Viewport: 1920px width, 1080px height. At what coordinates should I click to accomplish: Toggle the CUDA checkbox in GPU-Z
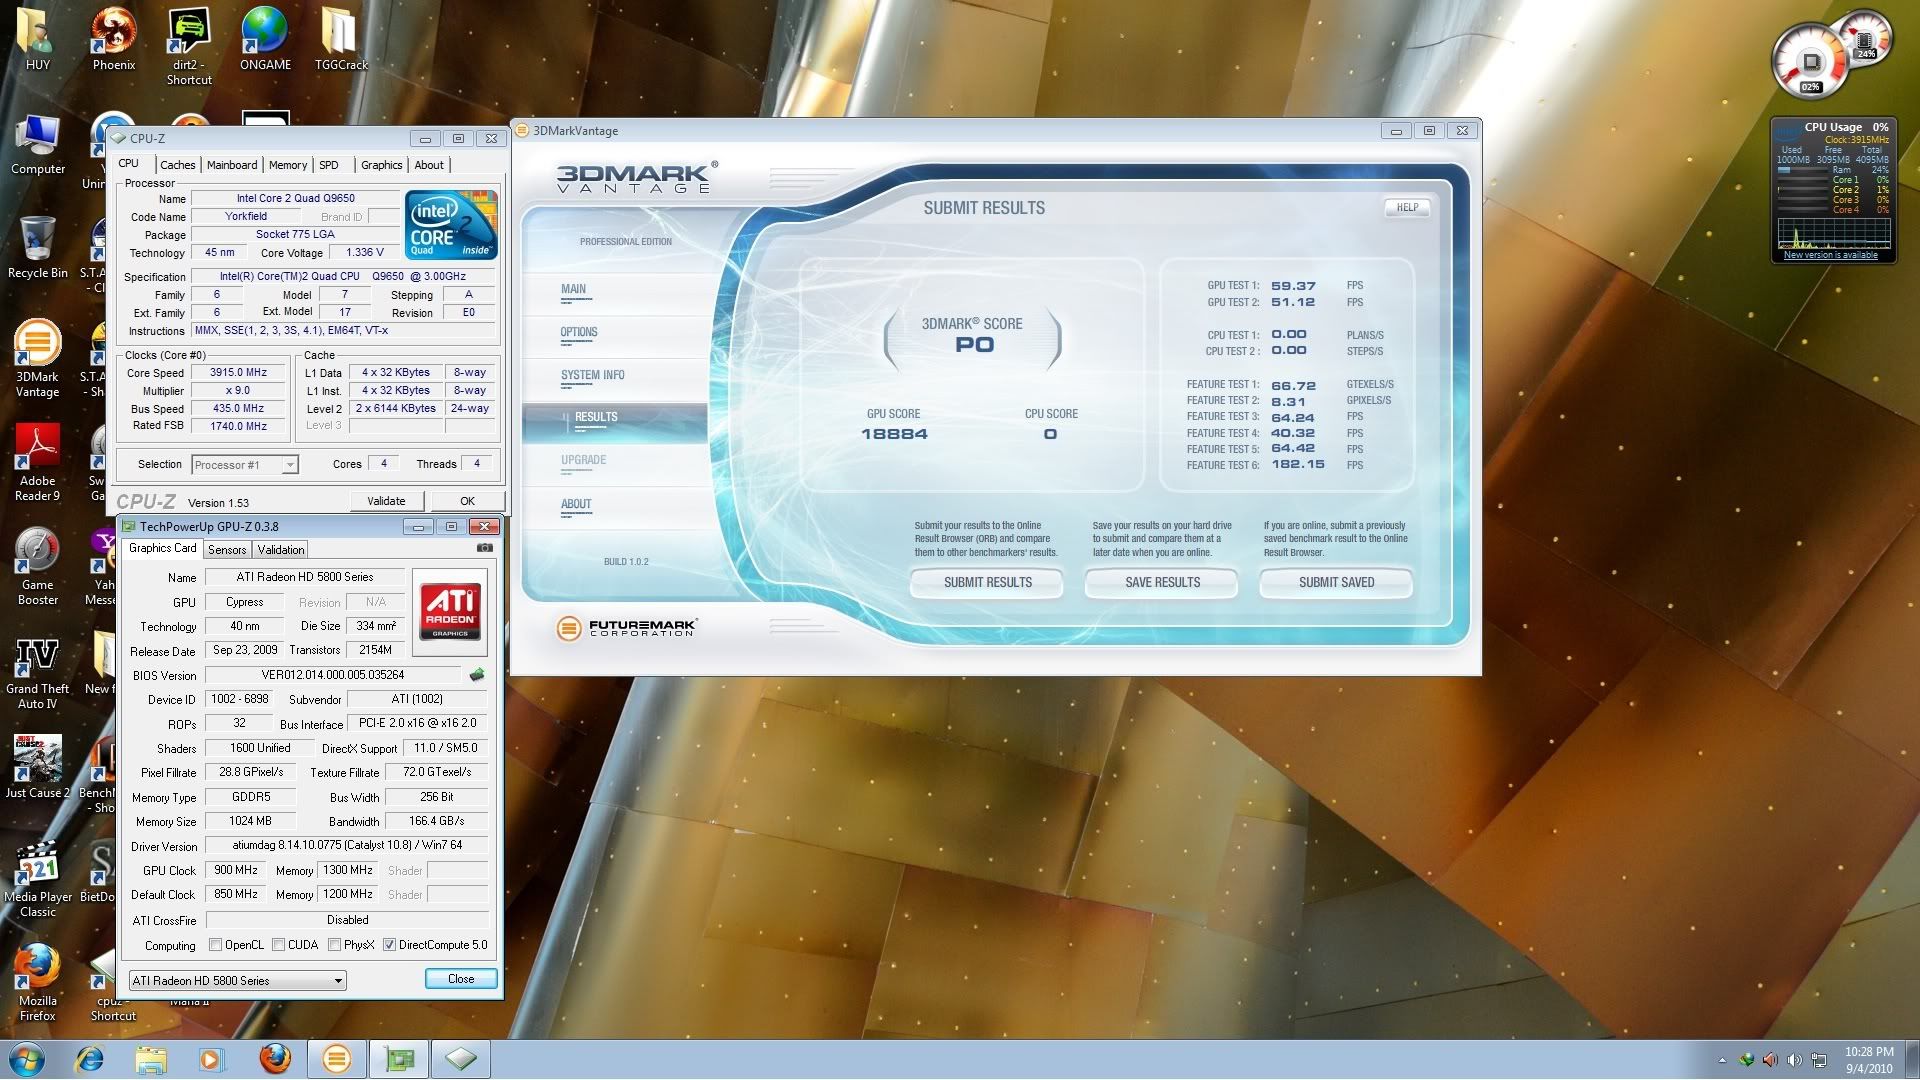pos(278,945)
